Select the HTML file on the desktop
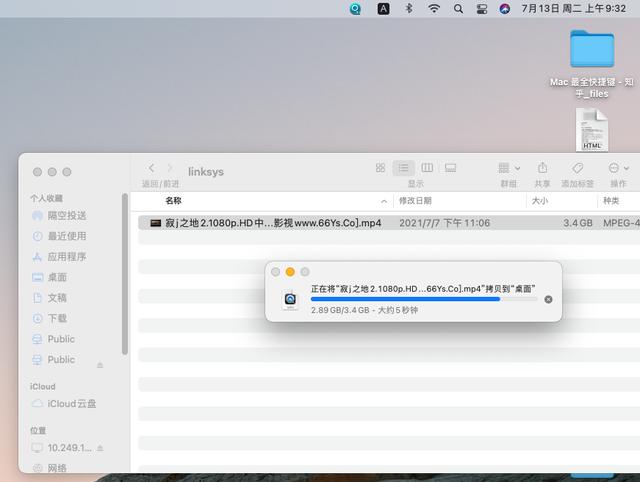This screenshot has height=482, width=640. [592, 130]
